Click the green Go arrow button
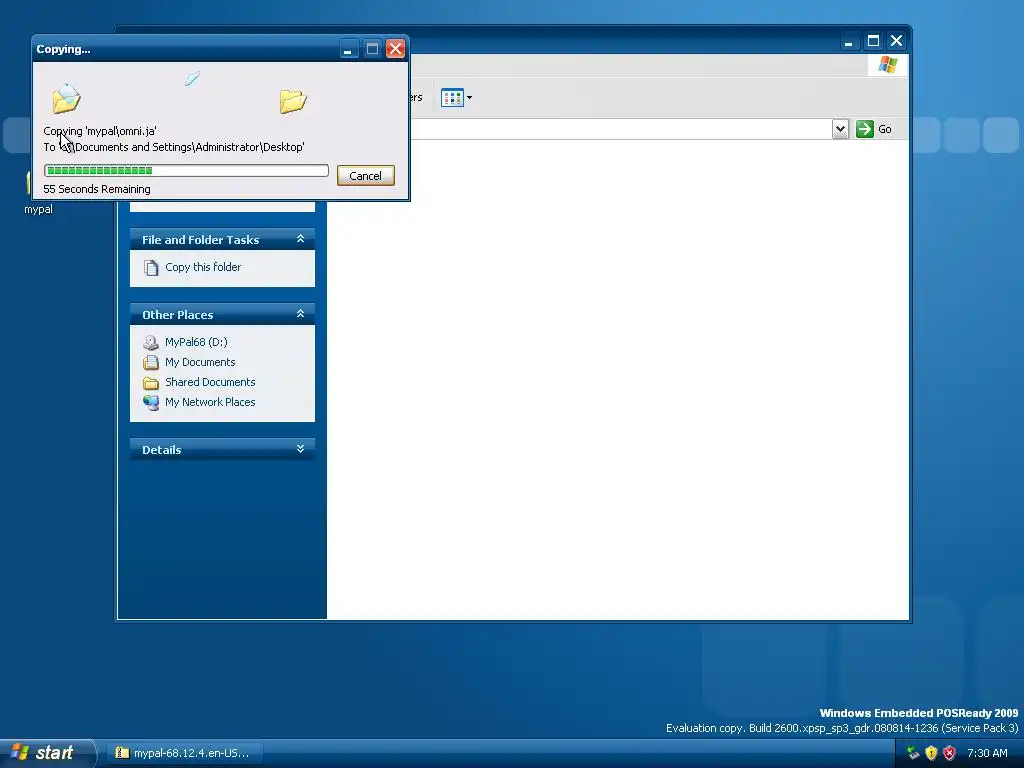1024x768 pixels. (865, 129)
